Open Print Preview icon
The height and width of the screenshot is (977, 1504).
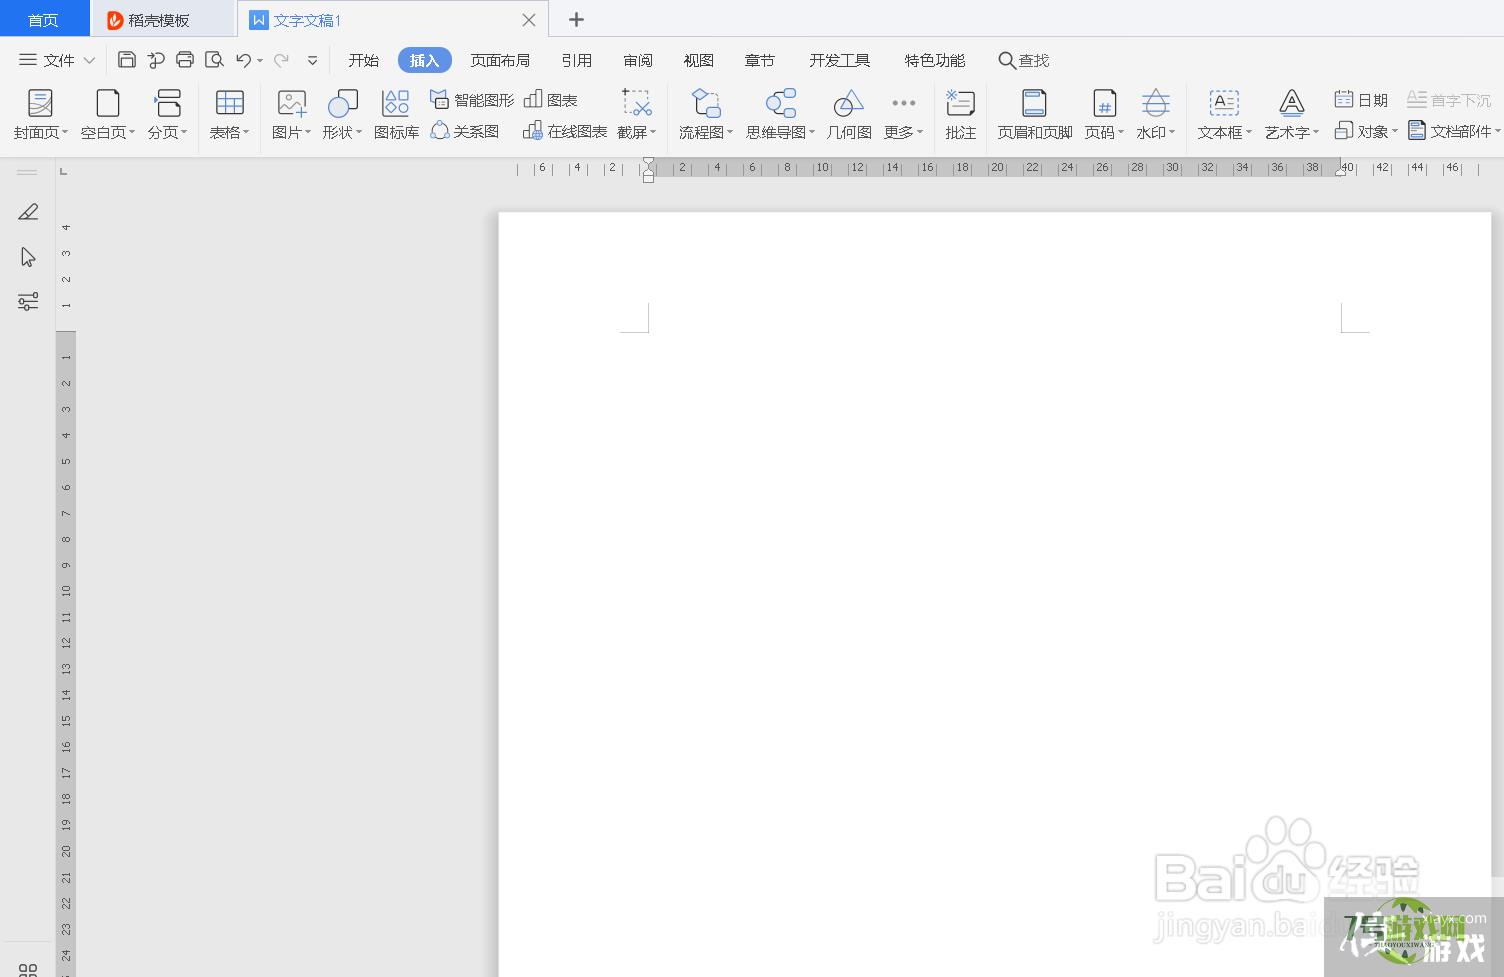214,60
